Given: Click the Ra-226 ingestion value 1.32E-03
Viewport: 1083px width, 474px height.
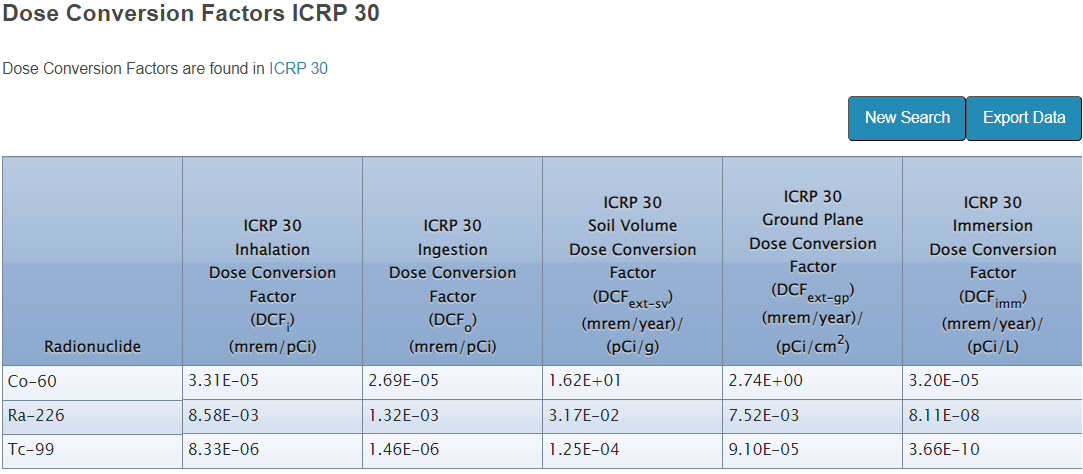Looking at the screenshot, I should click(x=403, y=415).
